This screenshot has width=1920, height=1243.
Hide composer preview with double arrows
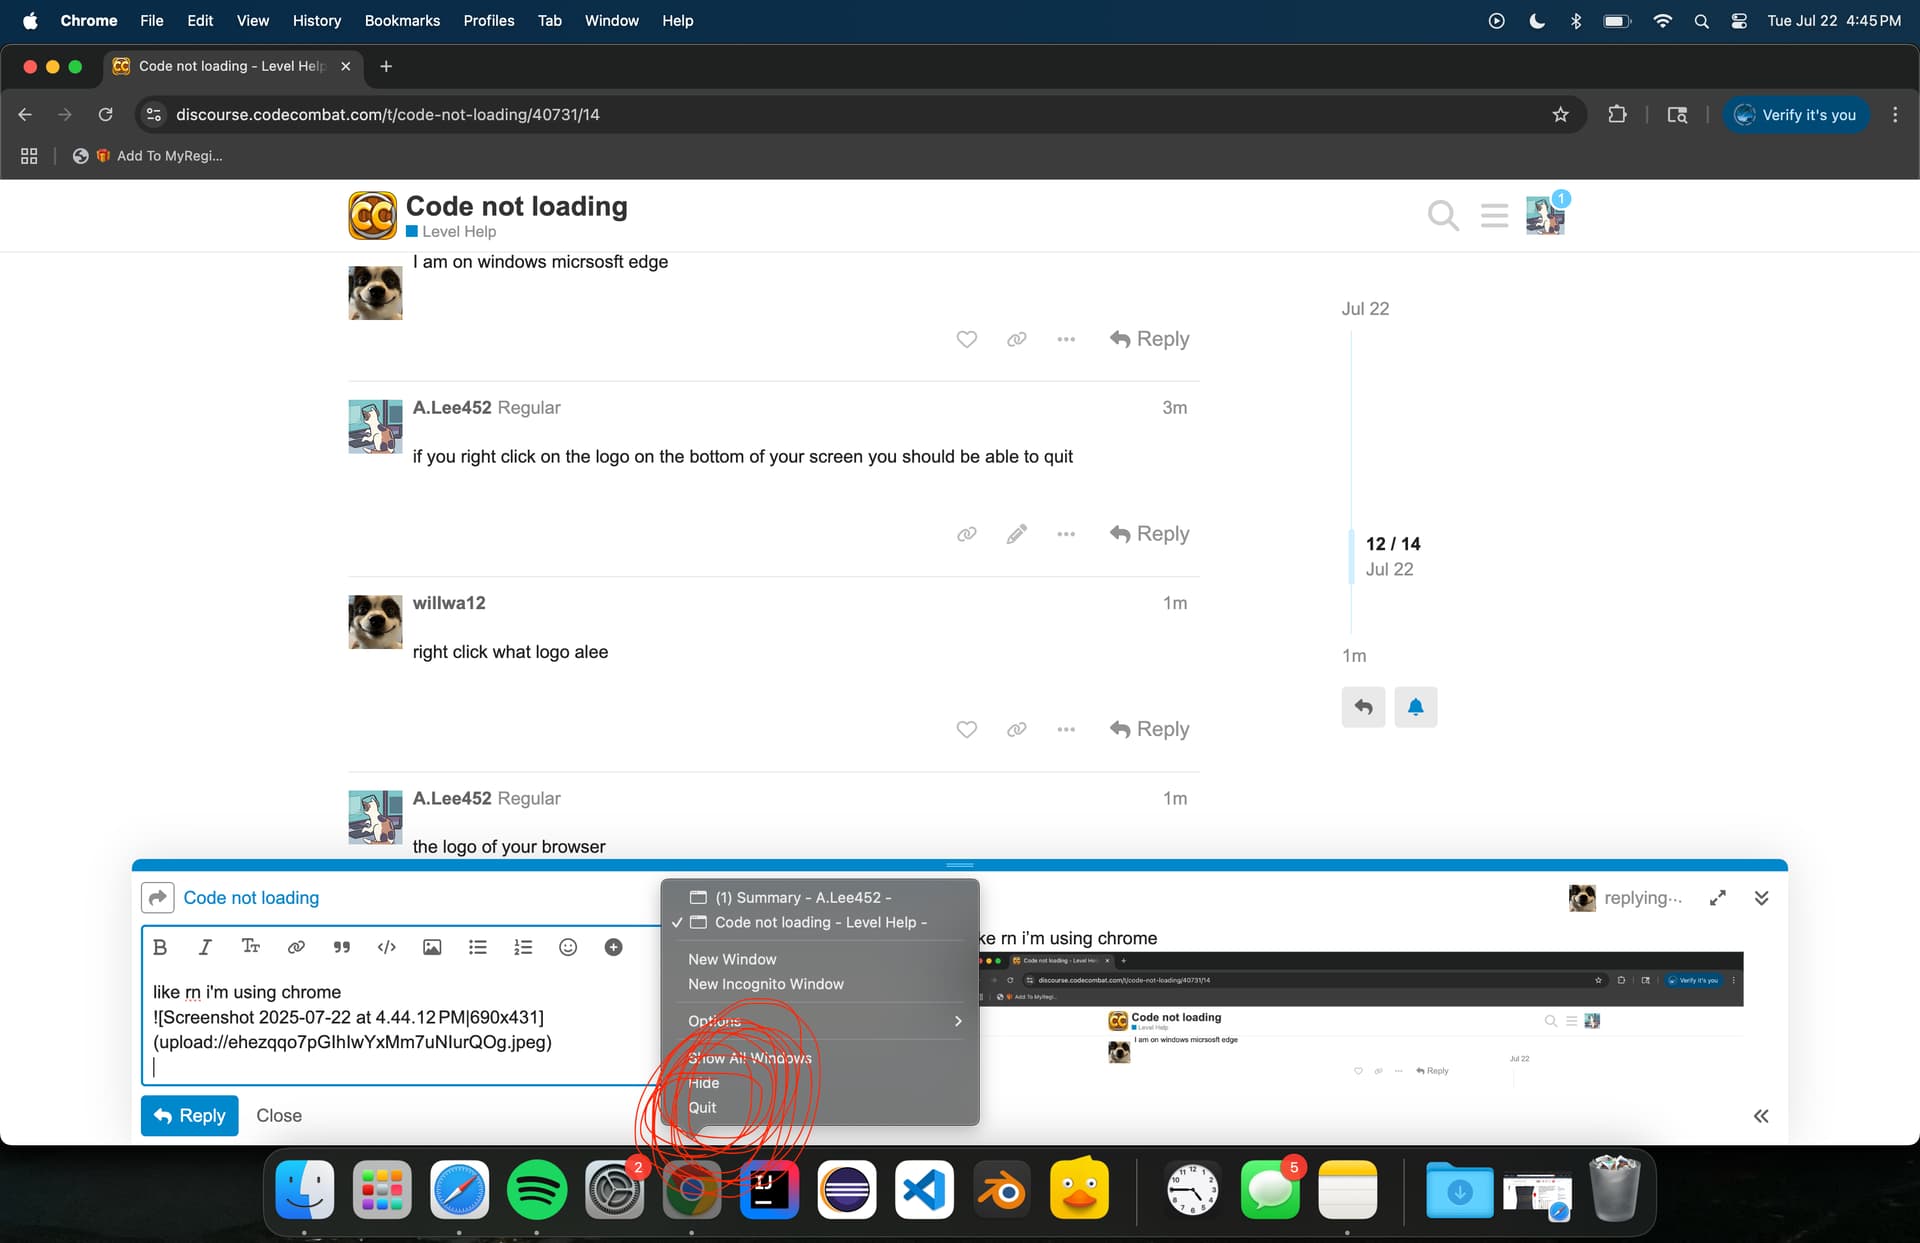click(x=1761, y=1116)
